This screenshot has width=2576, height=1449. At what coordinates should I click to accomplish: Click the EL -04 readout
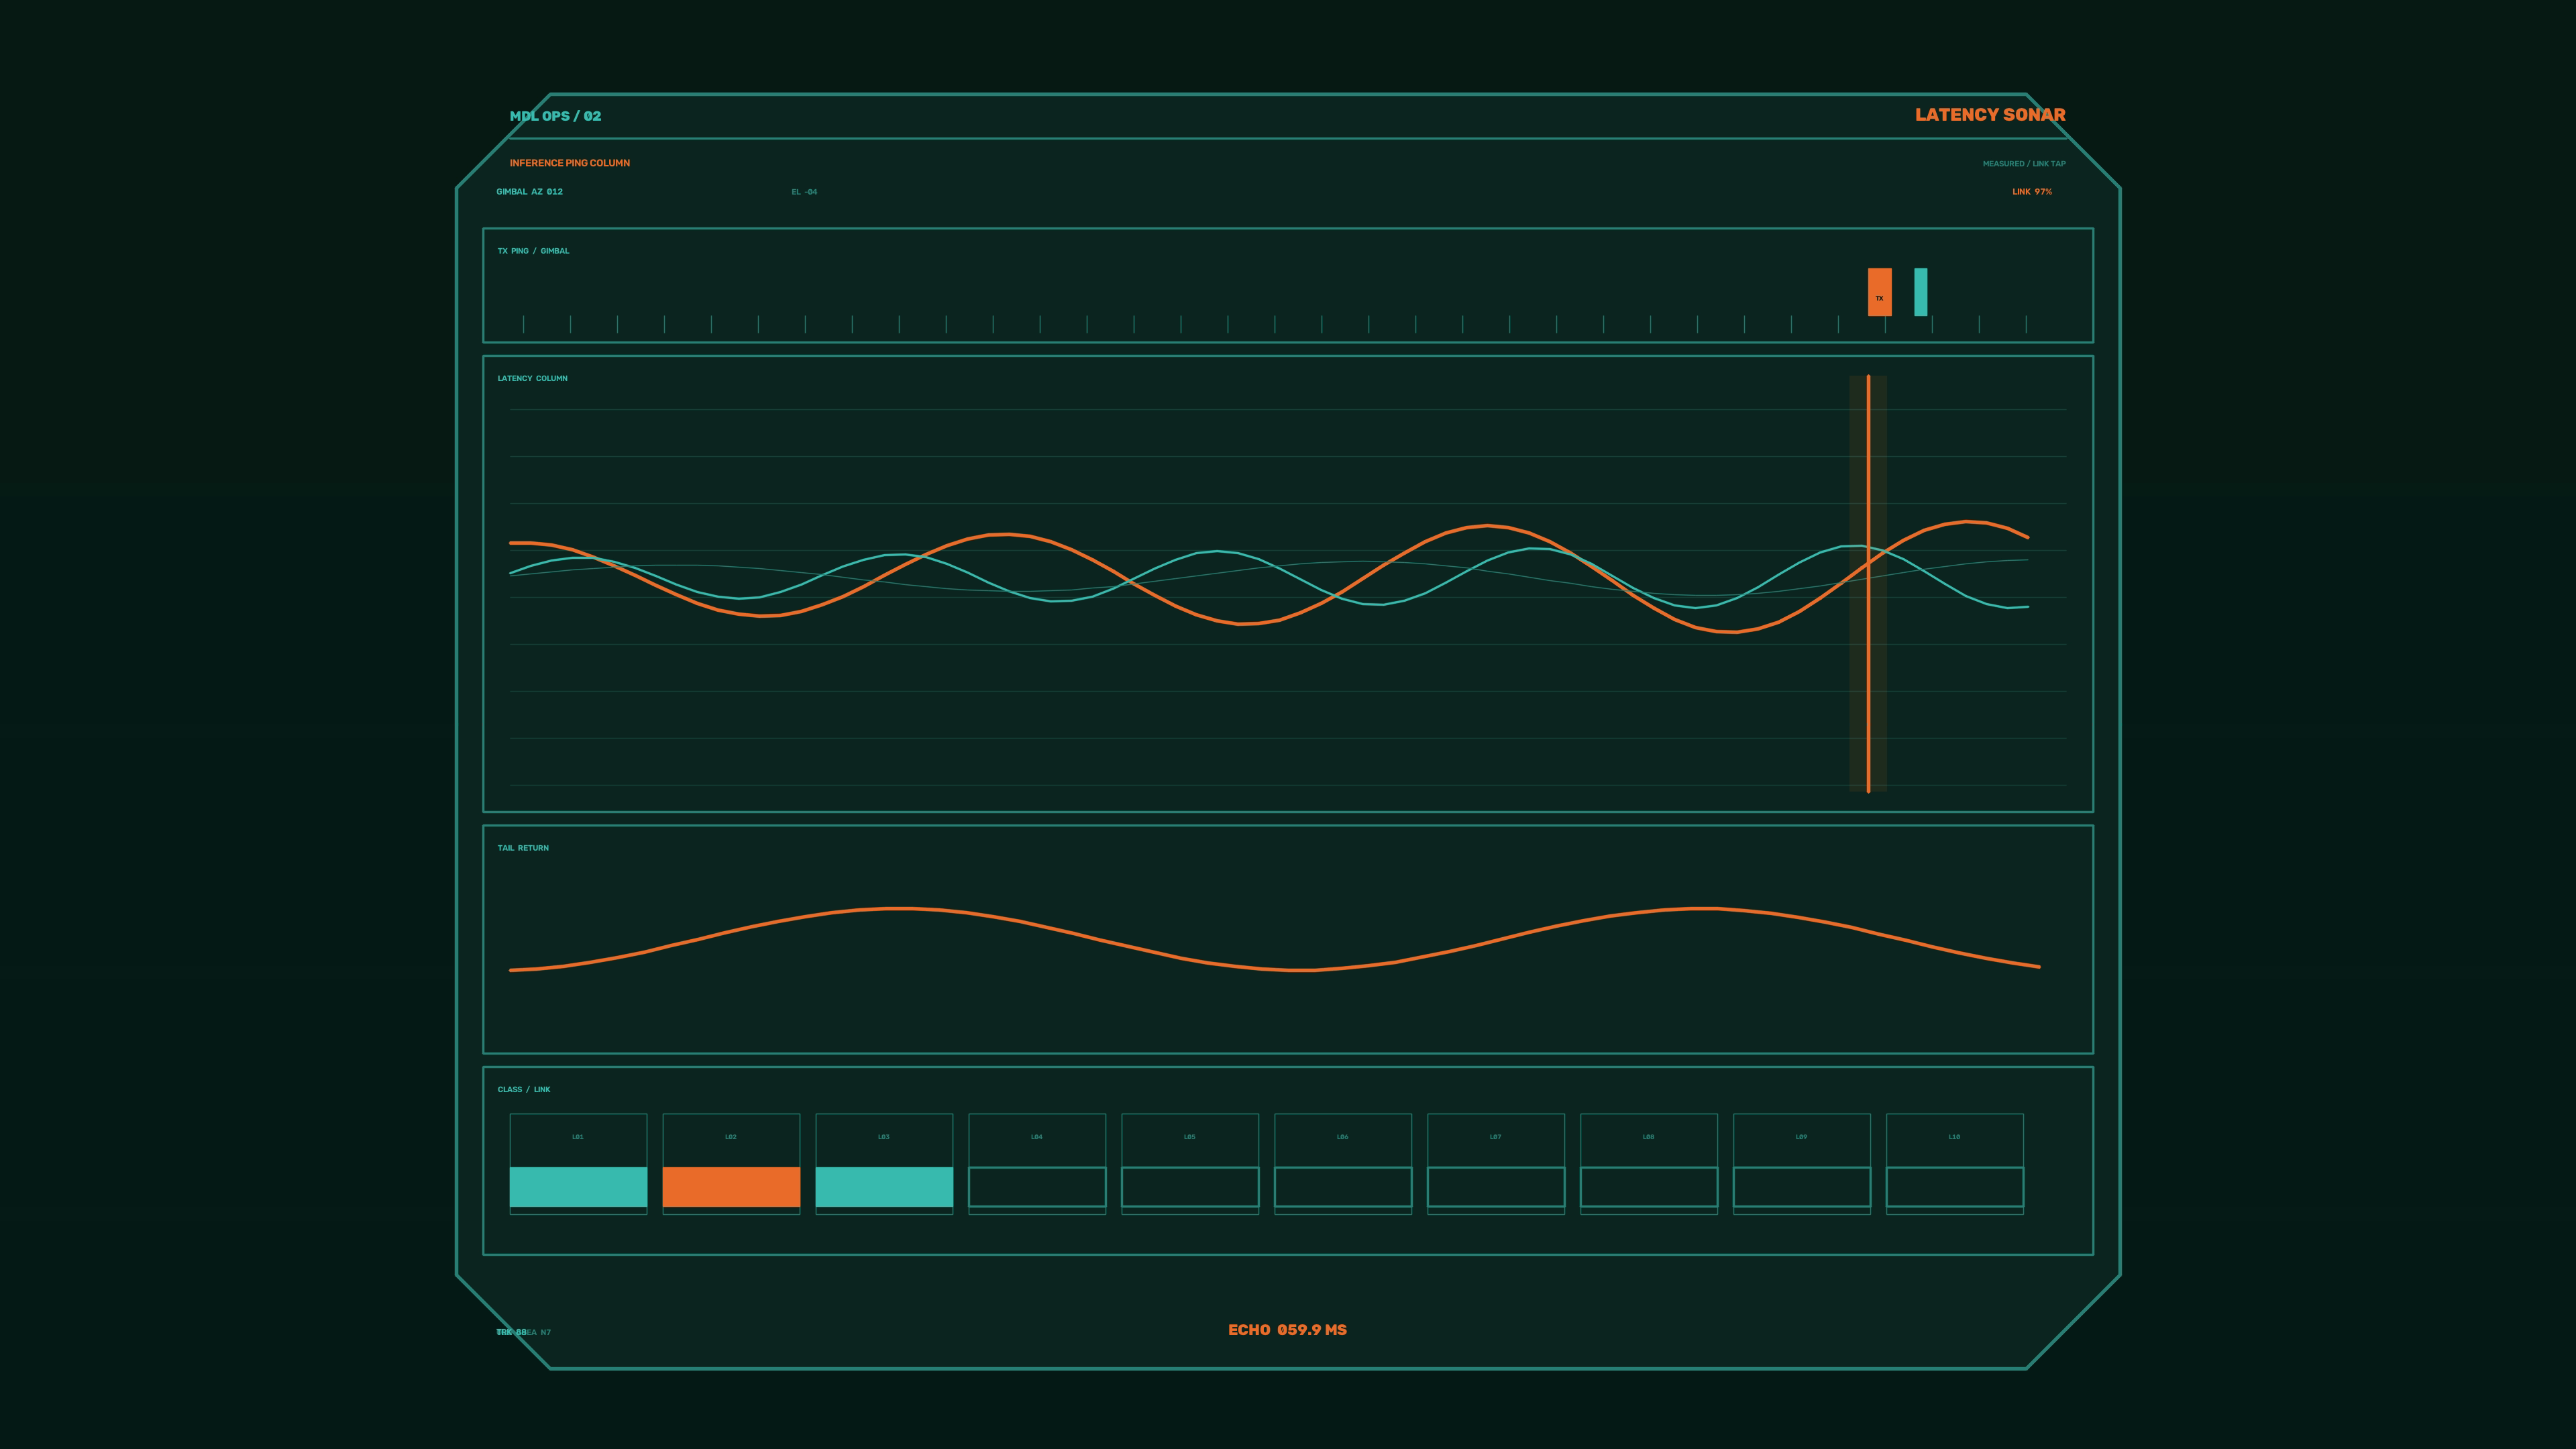pos(805,192)
